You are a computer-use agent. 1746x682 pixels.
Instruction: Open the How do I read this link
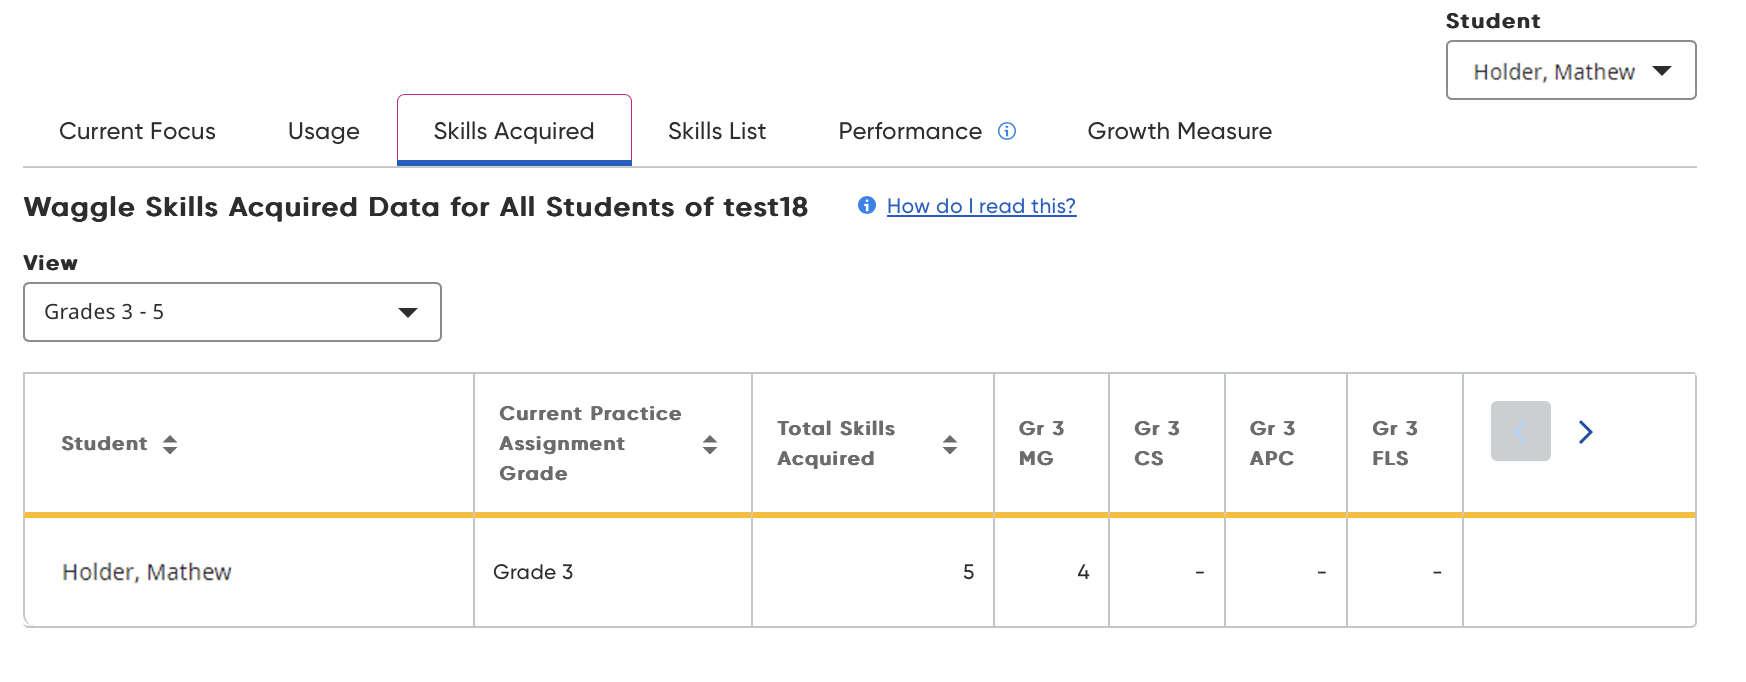tap(981, 206)
